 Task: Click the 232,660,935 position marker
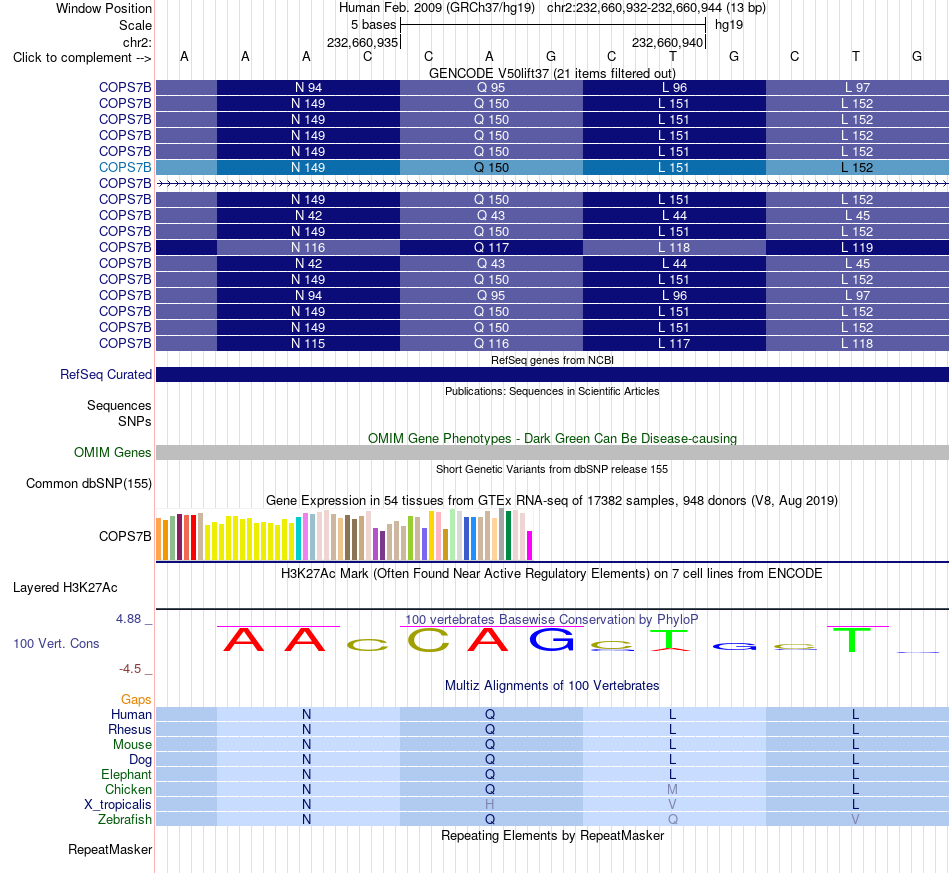tap(362, 42)
